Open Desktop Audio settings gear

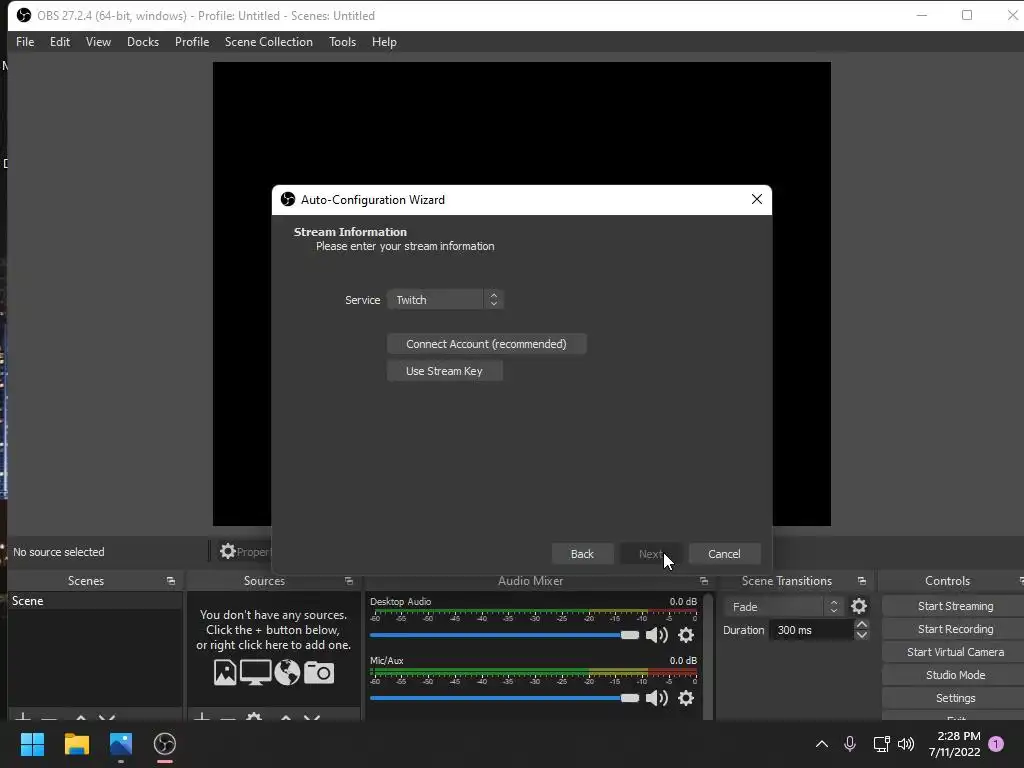coord(686,635)
